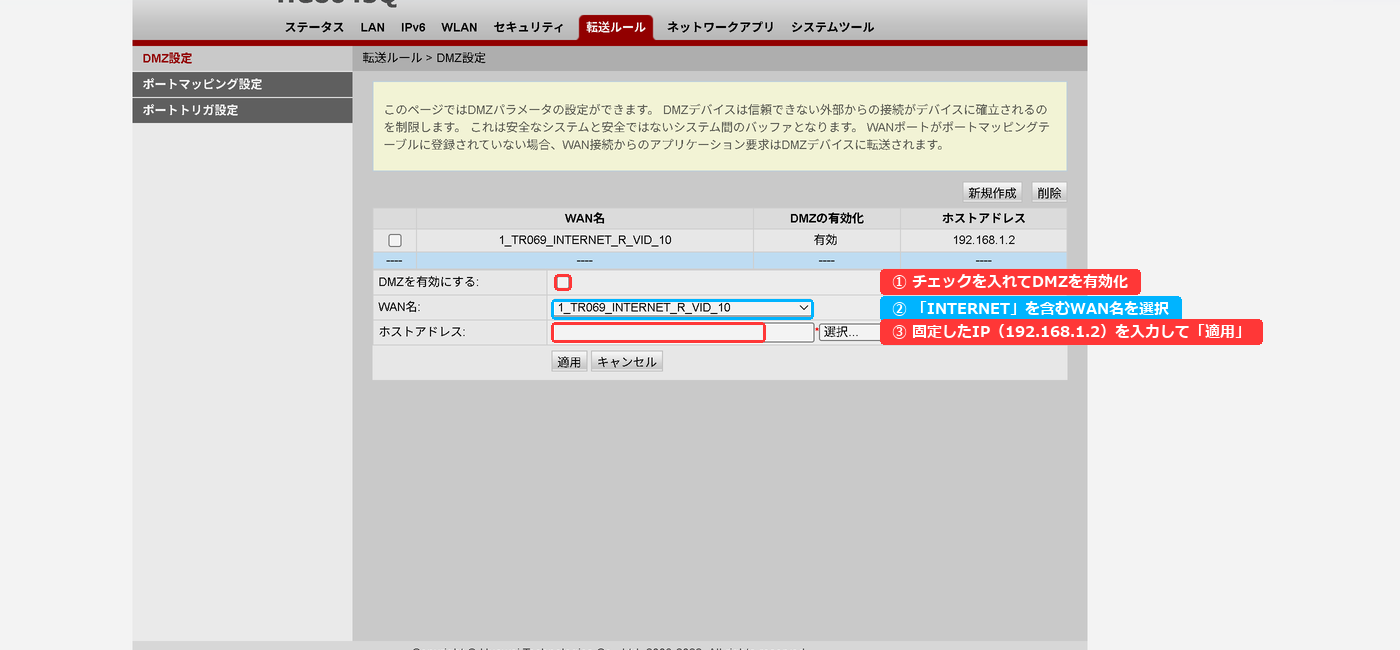Click the 適用 button
This screenshot has height=650, width=1400.
tap(569, 362)
